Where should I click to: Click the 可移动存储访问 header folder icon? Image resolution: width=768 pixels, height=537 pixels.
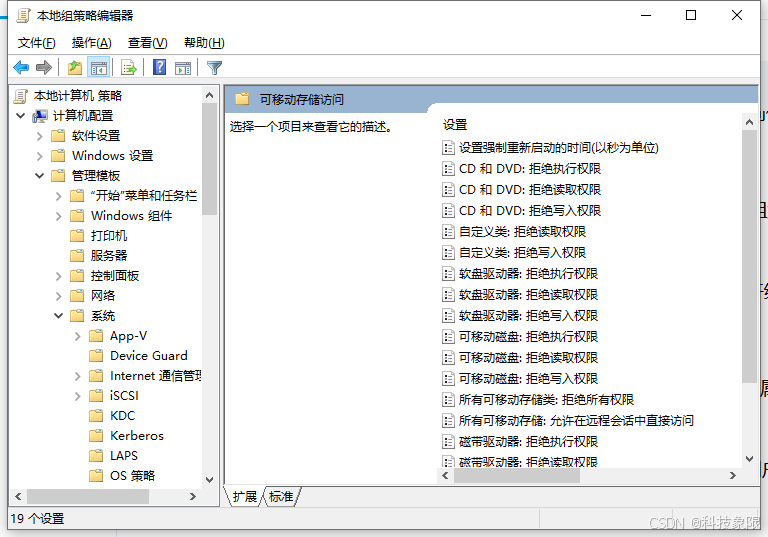242,99
